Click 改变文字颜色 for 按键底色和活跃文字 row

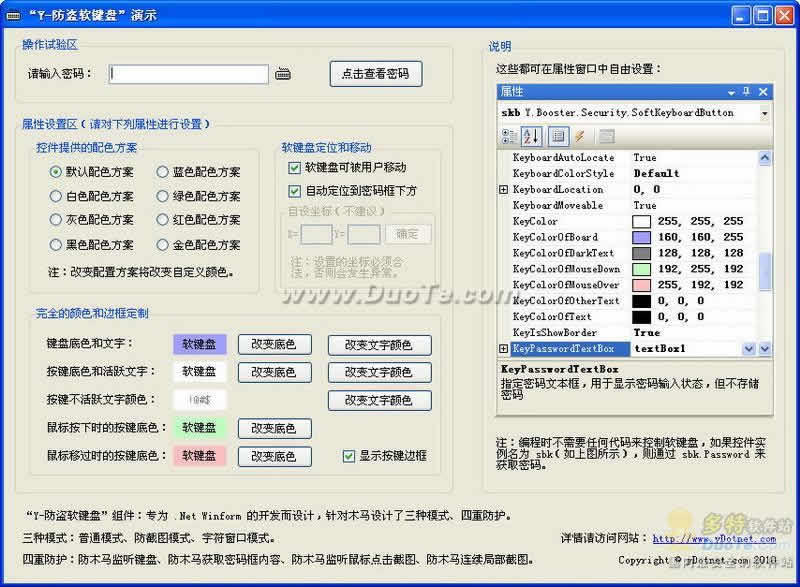pyautogui.click(x=380, y=372)
